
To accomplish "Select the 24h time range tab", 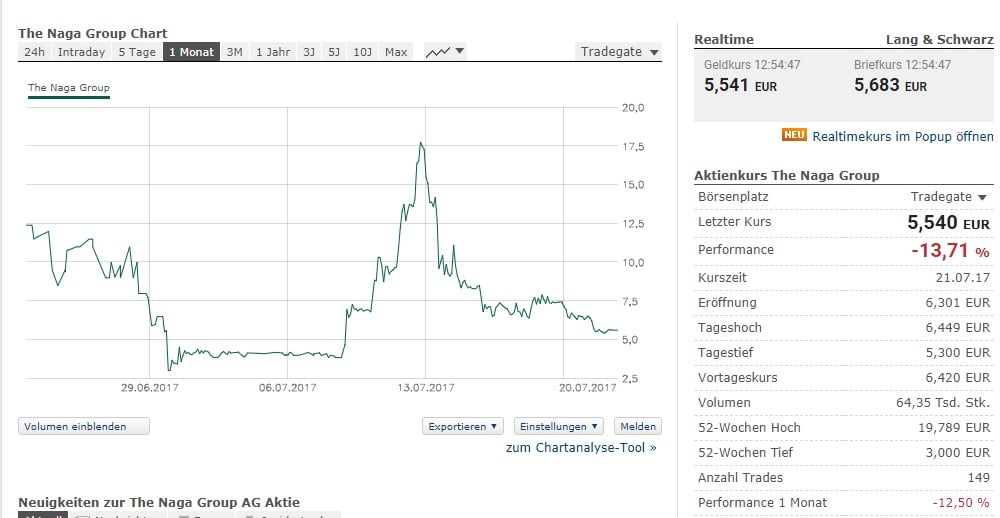I will [x=34, y=52].
